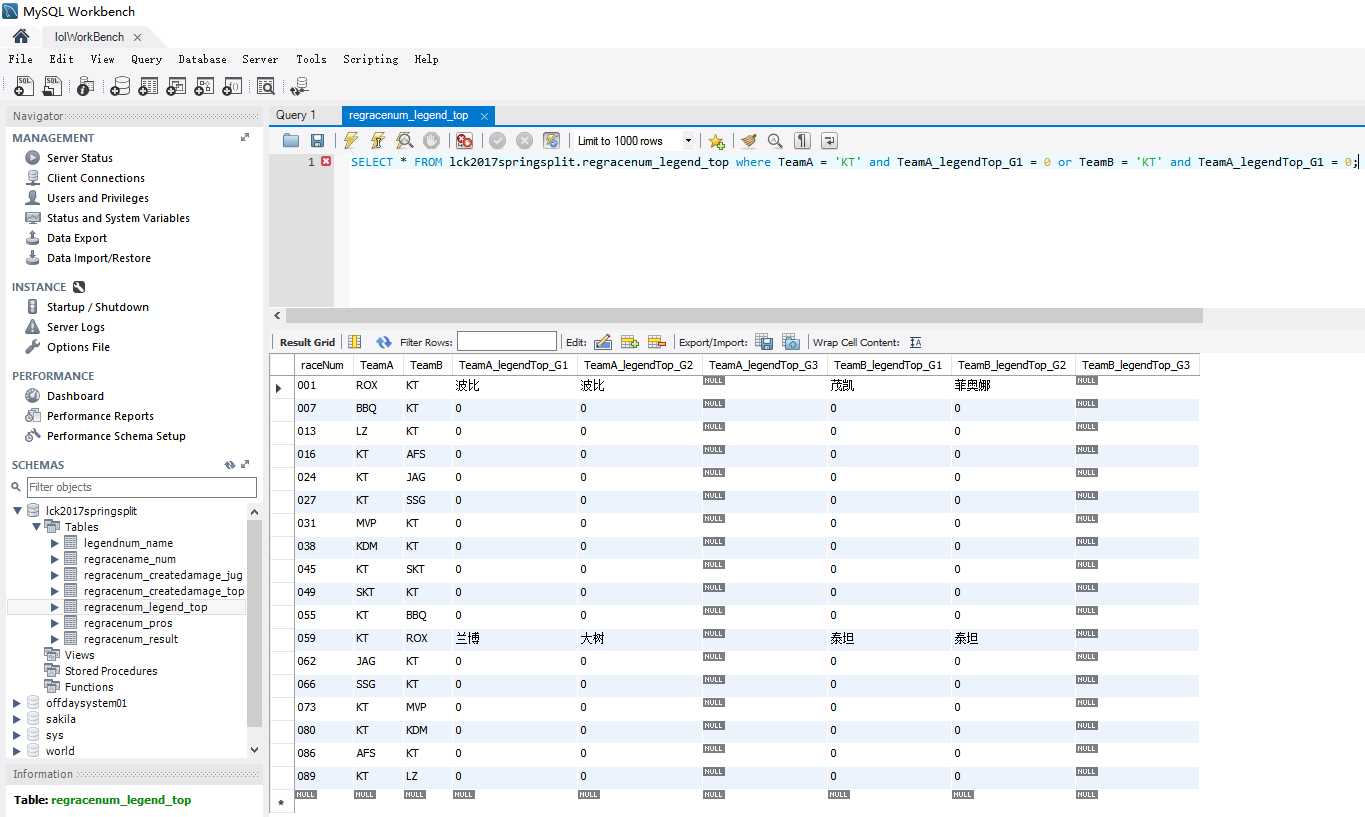Expand the regracename_num table
The width and height of the screenshot is (1365, 817).
[x=55, y=559]
